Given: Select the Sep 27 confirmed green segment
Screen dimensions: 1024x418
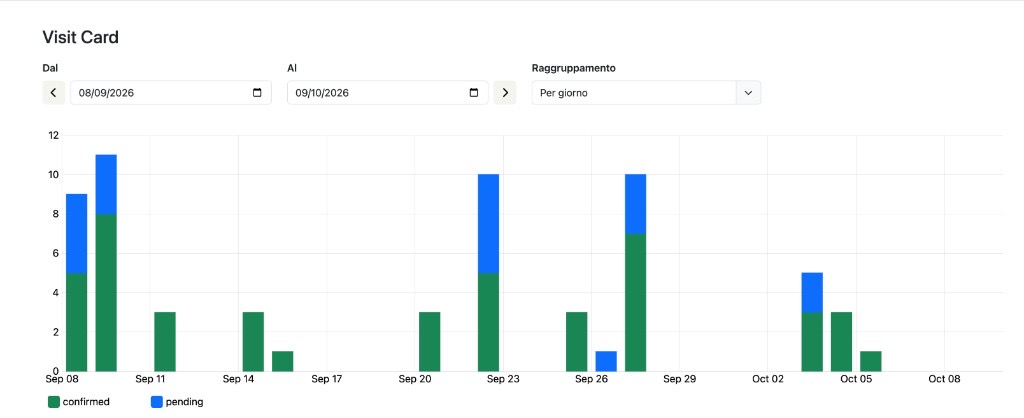Looking at the screenshot, I should click(x=635, y=302).
